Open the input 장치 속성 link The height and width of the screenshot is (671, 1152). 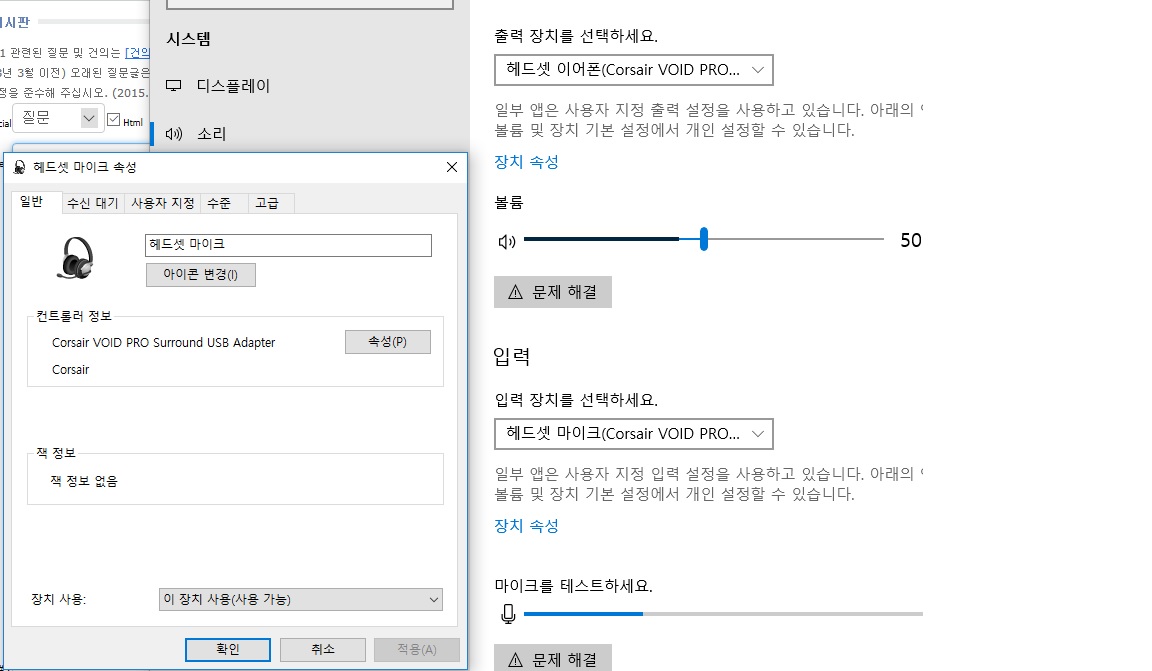pyautogui.click(x=526, y=526)
